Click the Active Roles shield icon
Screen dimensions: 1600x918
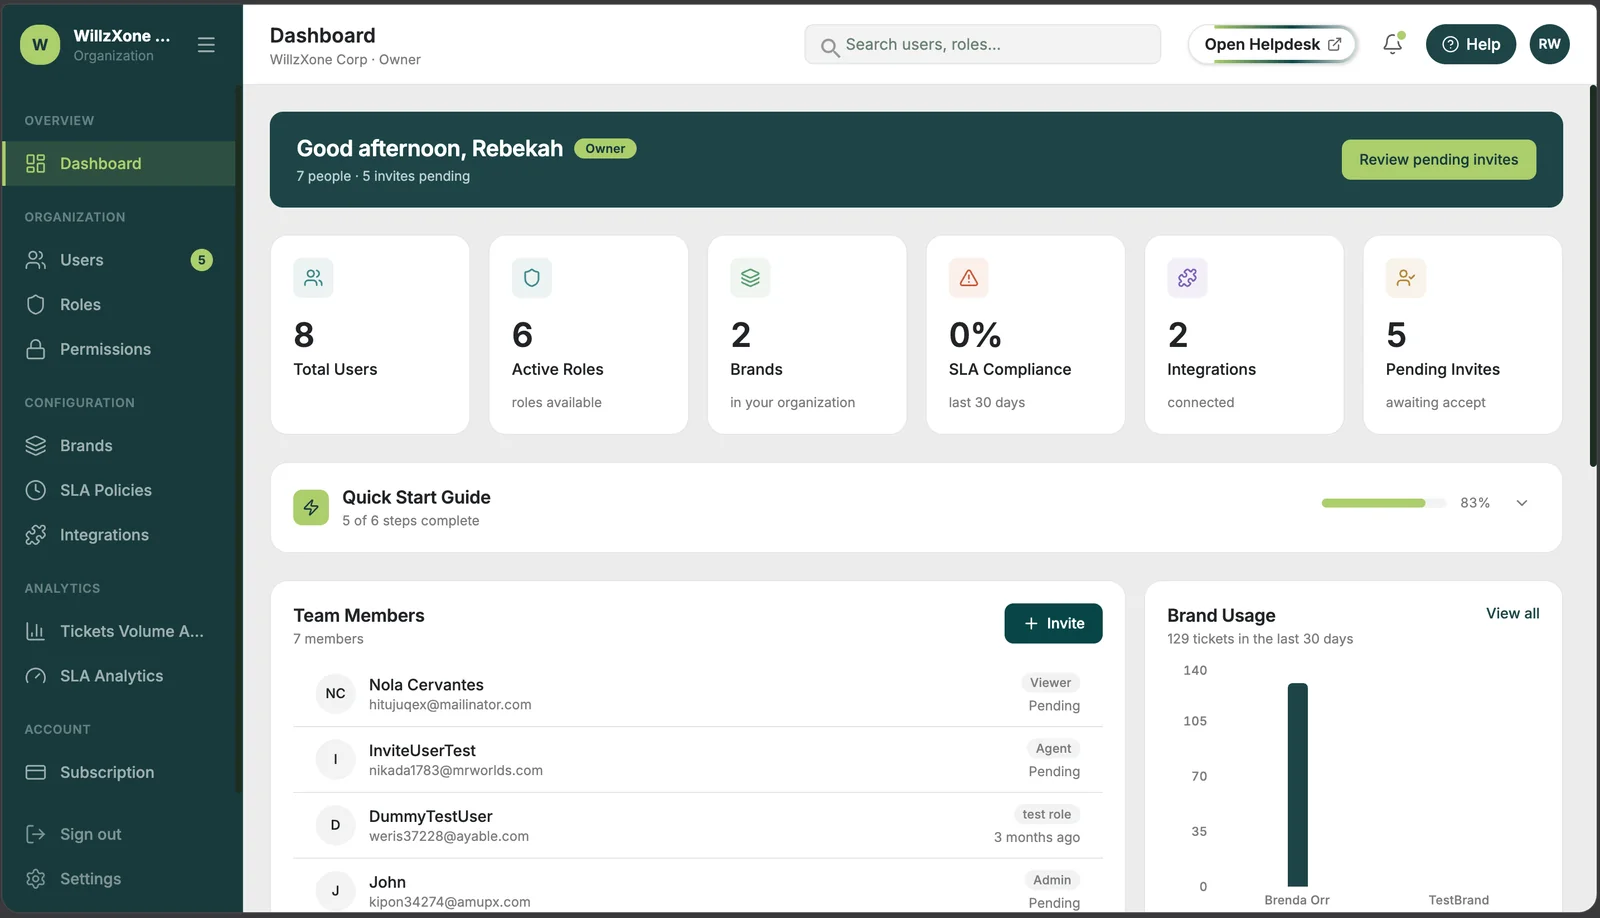click(532, 278)
